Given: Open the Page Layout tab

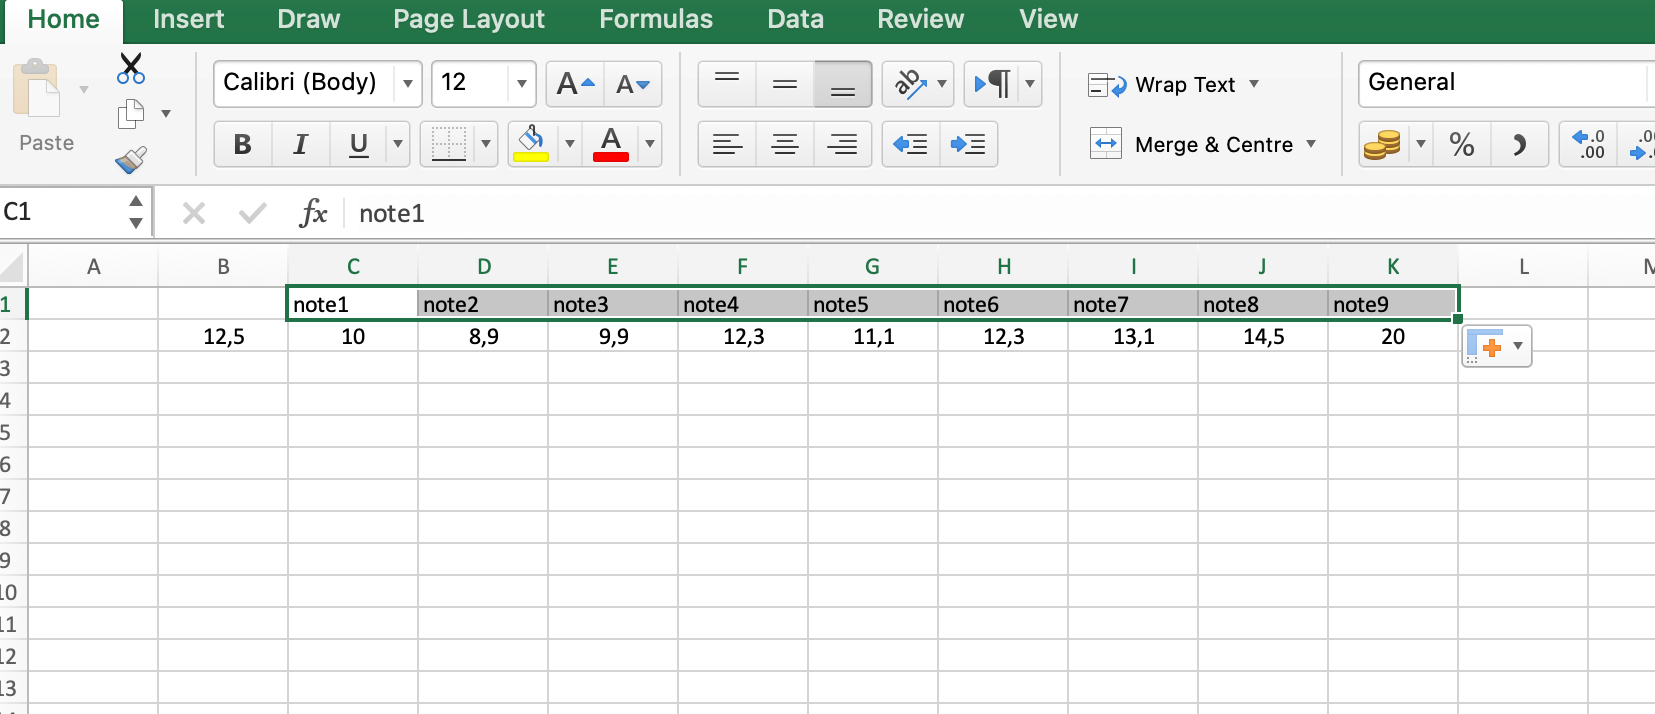Looking at the screenshot, I should click(469, 19).
